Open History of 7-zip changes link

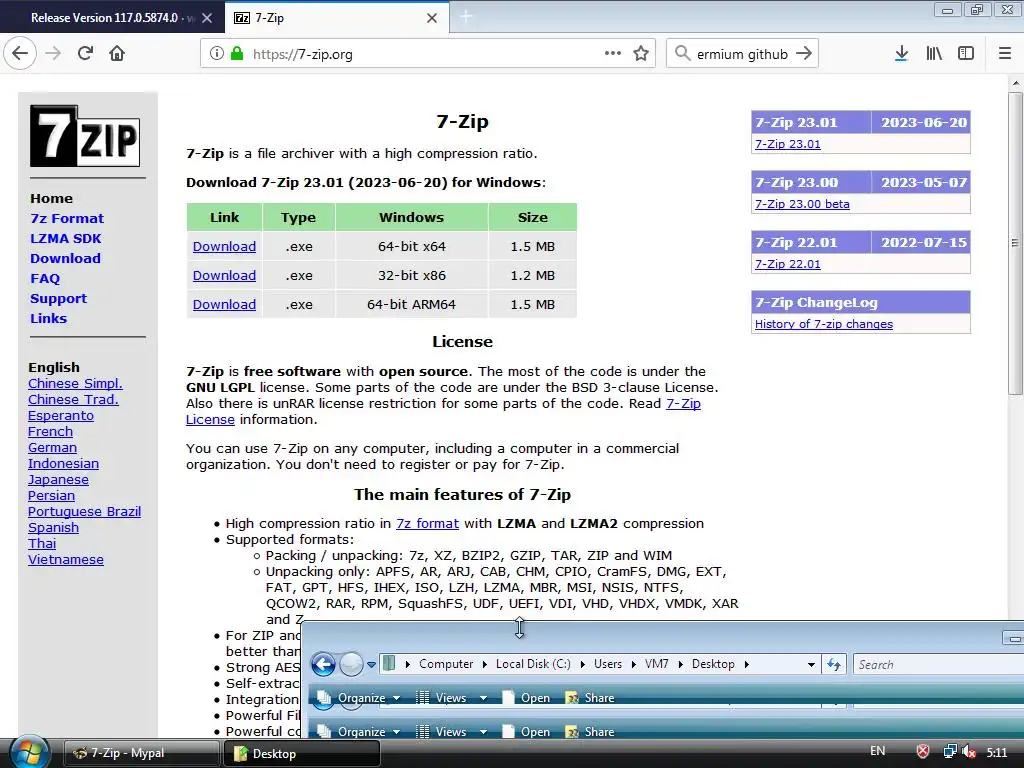point(824,324)
